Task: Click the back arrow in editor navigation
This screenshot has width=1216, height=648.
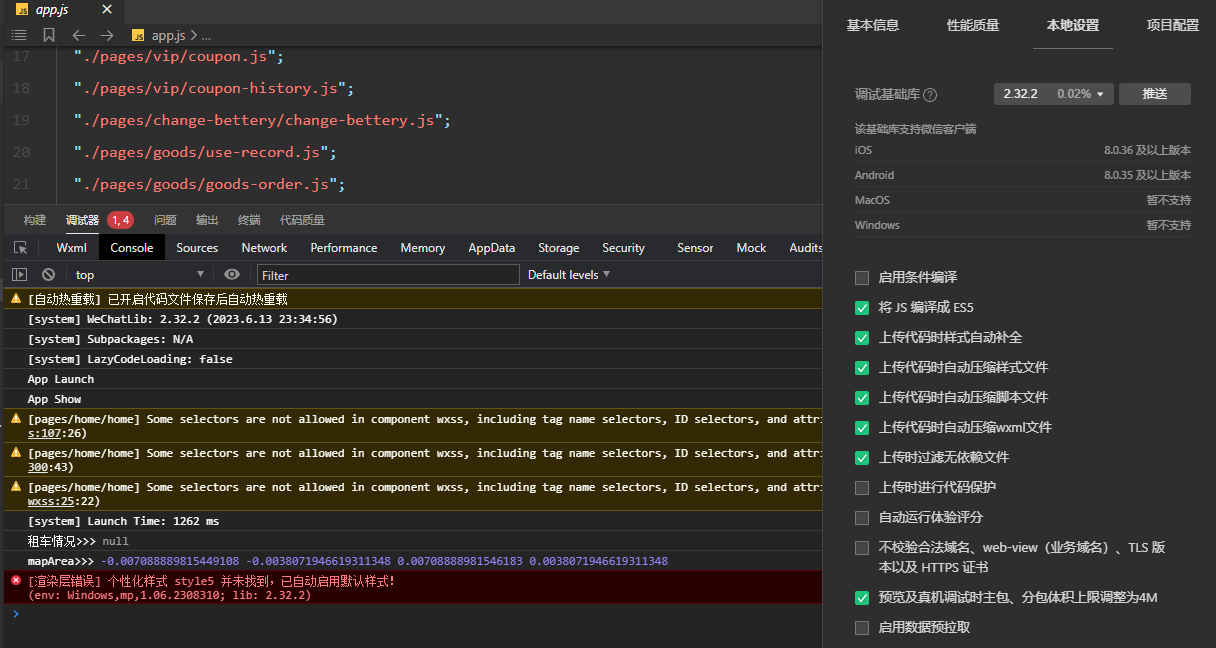Action: 78,35
